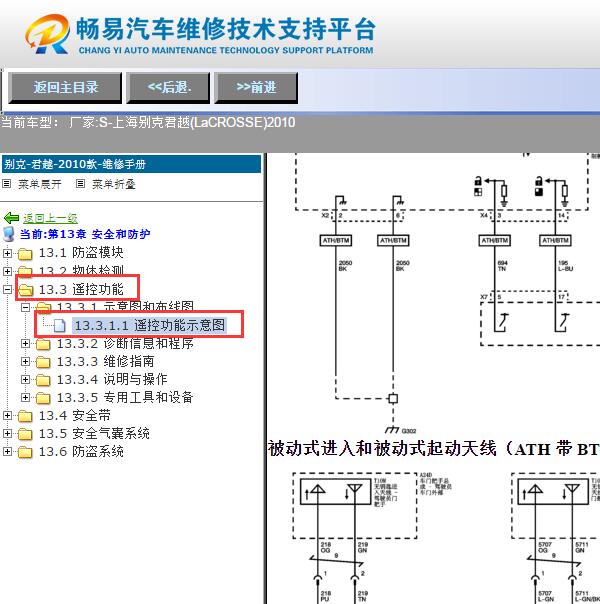
Task: Click open folder icon of 13.3 遥控功能
Action: pyautogui.click(x=25, y=290)
